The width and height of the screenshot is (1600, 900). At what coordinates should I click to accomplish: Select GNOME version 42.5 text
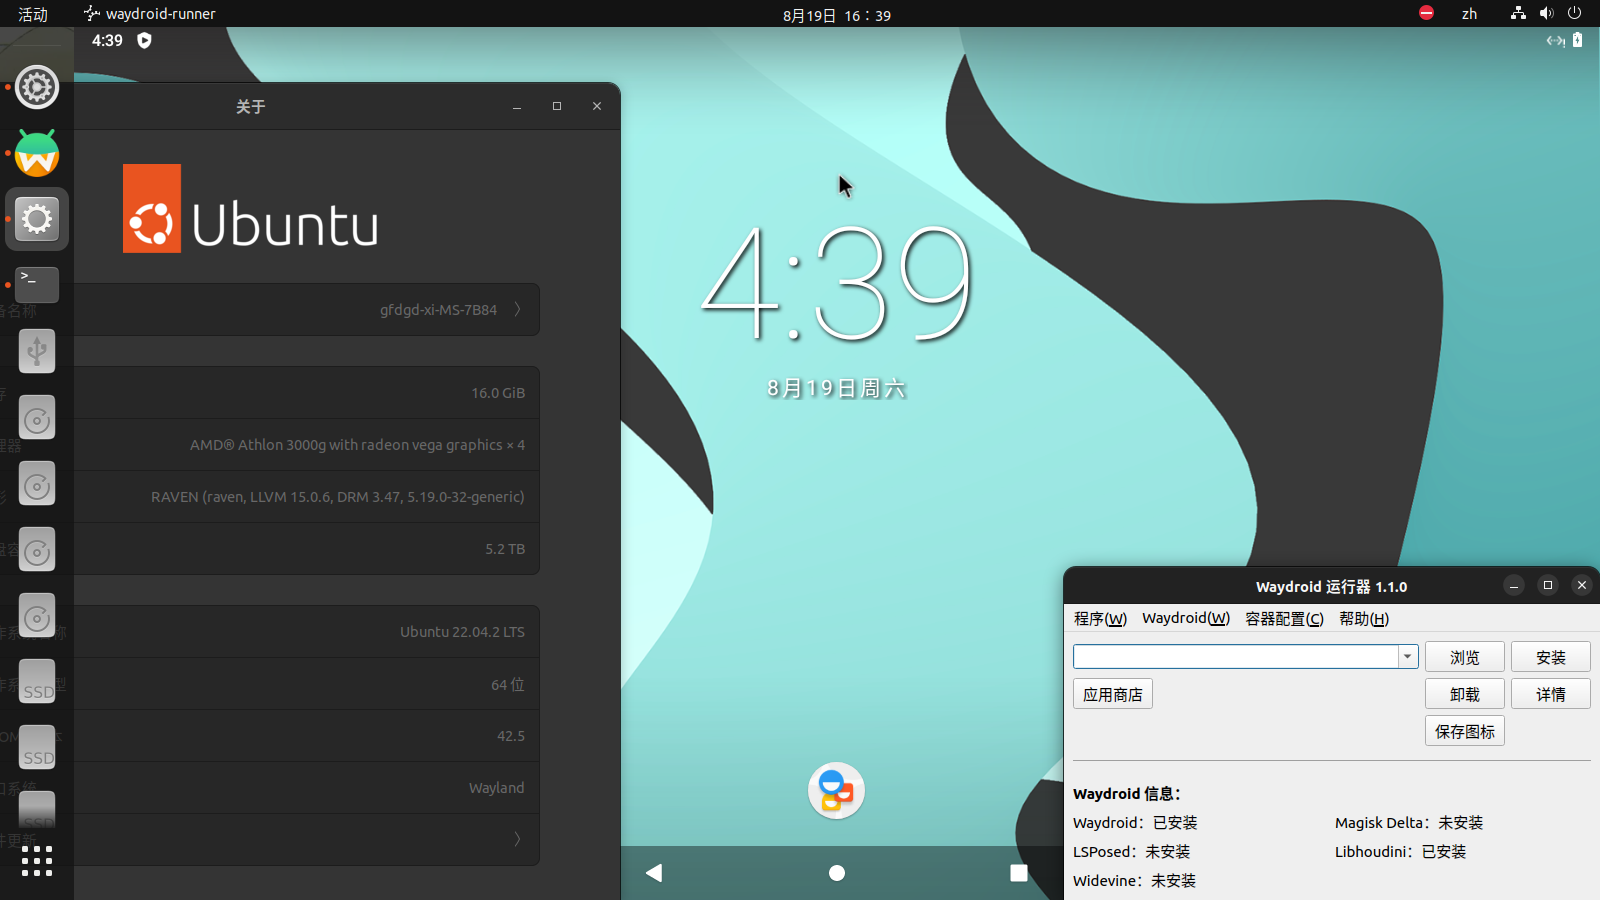tap(511, 736)
